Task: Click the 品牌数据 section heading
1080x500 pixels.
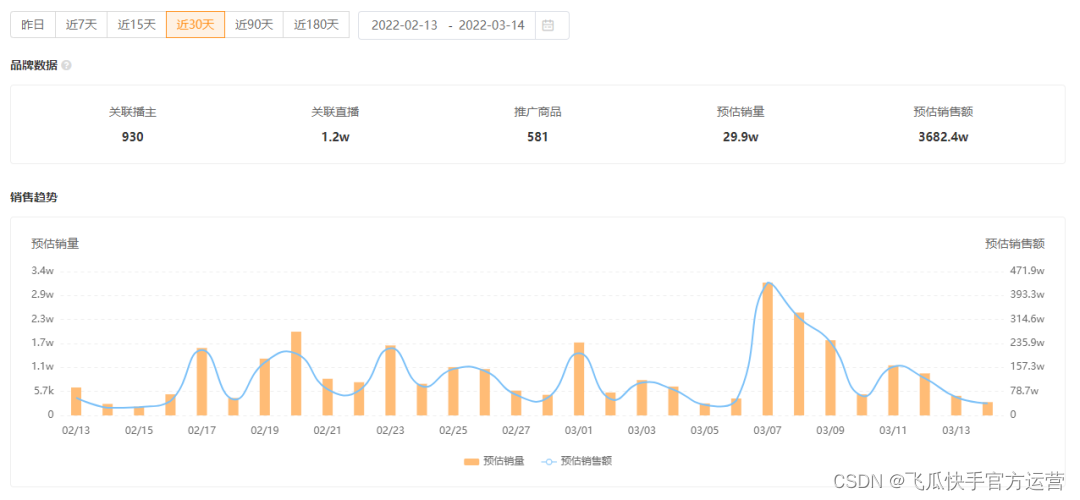Action: [34, 65]
